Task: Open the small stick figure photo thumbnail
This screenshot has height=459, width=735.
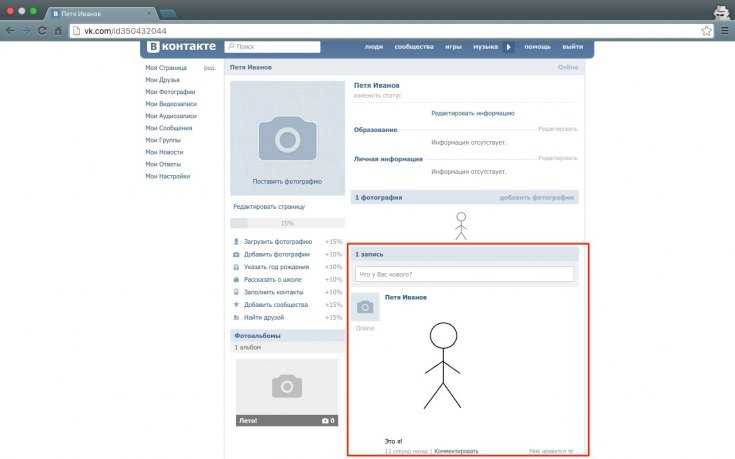Action: (461, 226)
